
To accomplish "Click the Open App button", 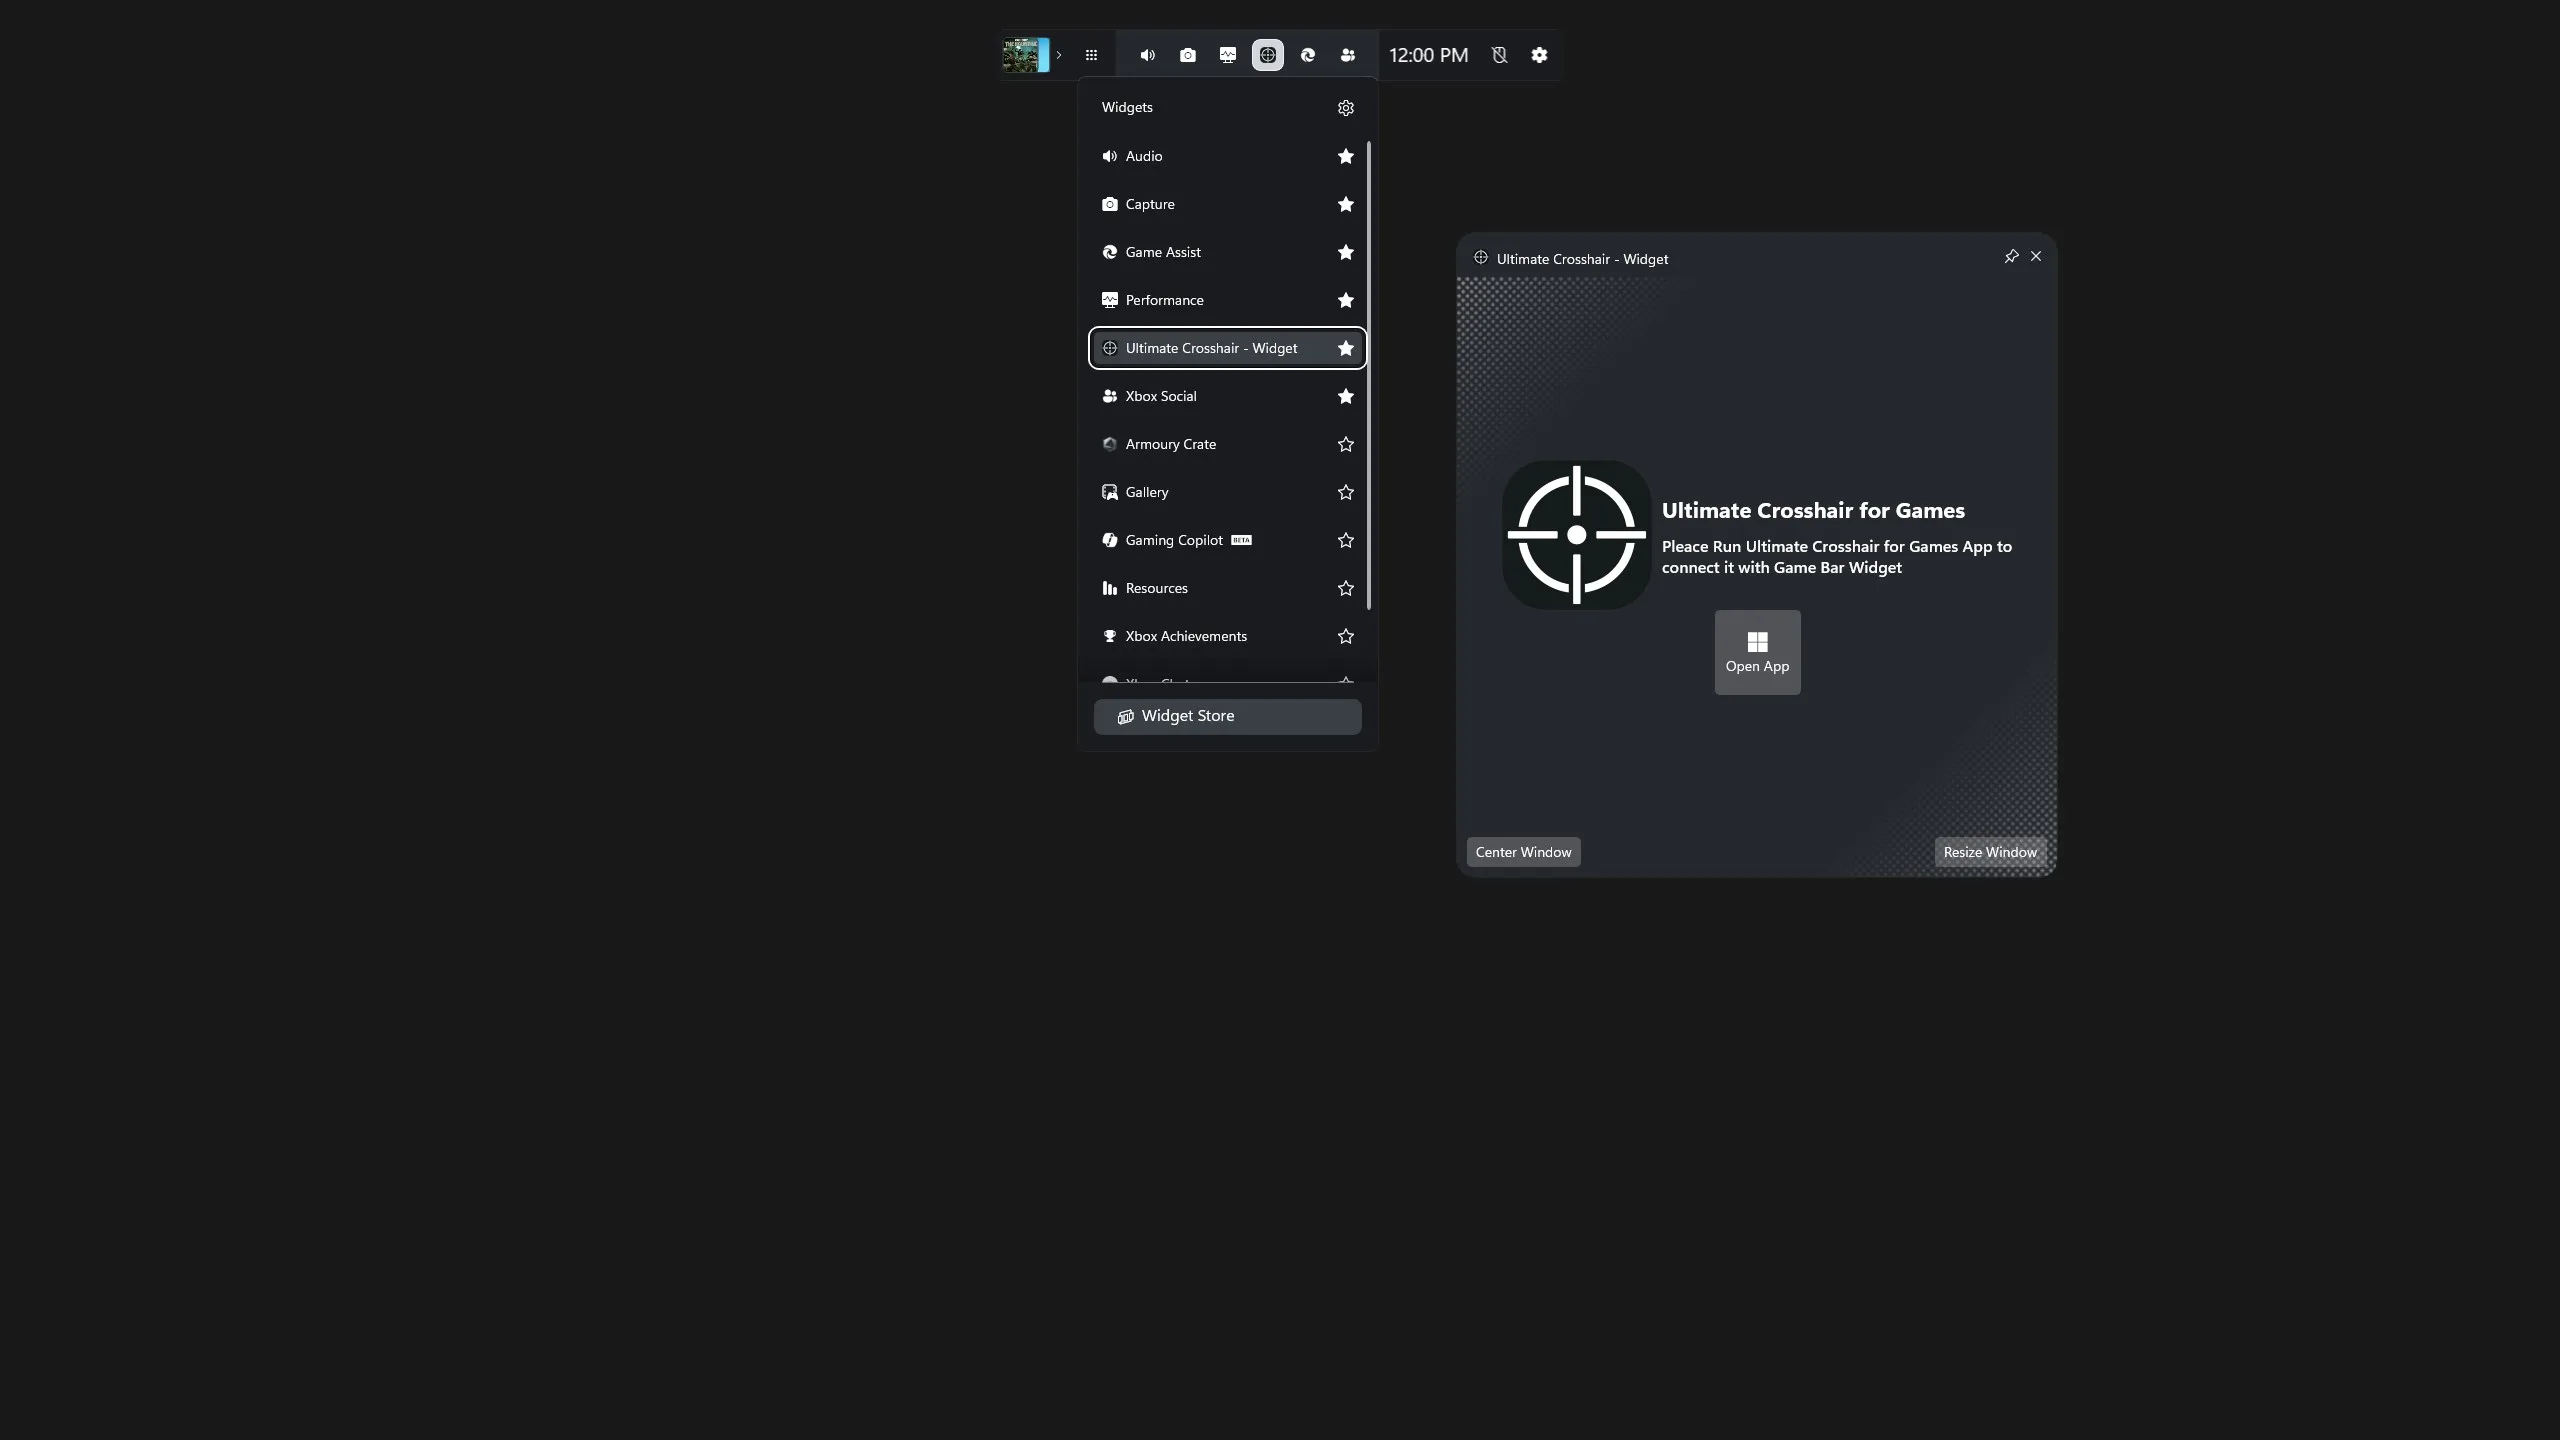I will [1757, 652].
